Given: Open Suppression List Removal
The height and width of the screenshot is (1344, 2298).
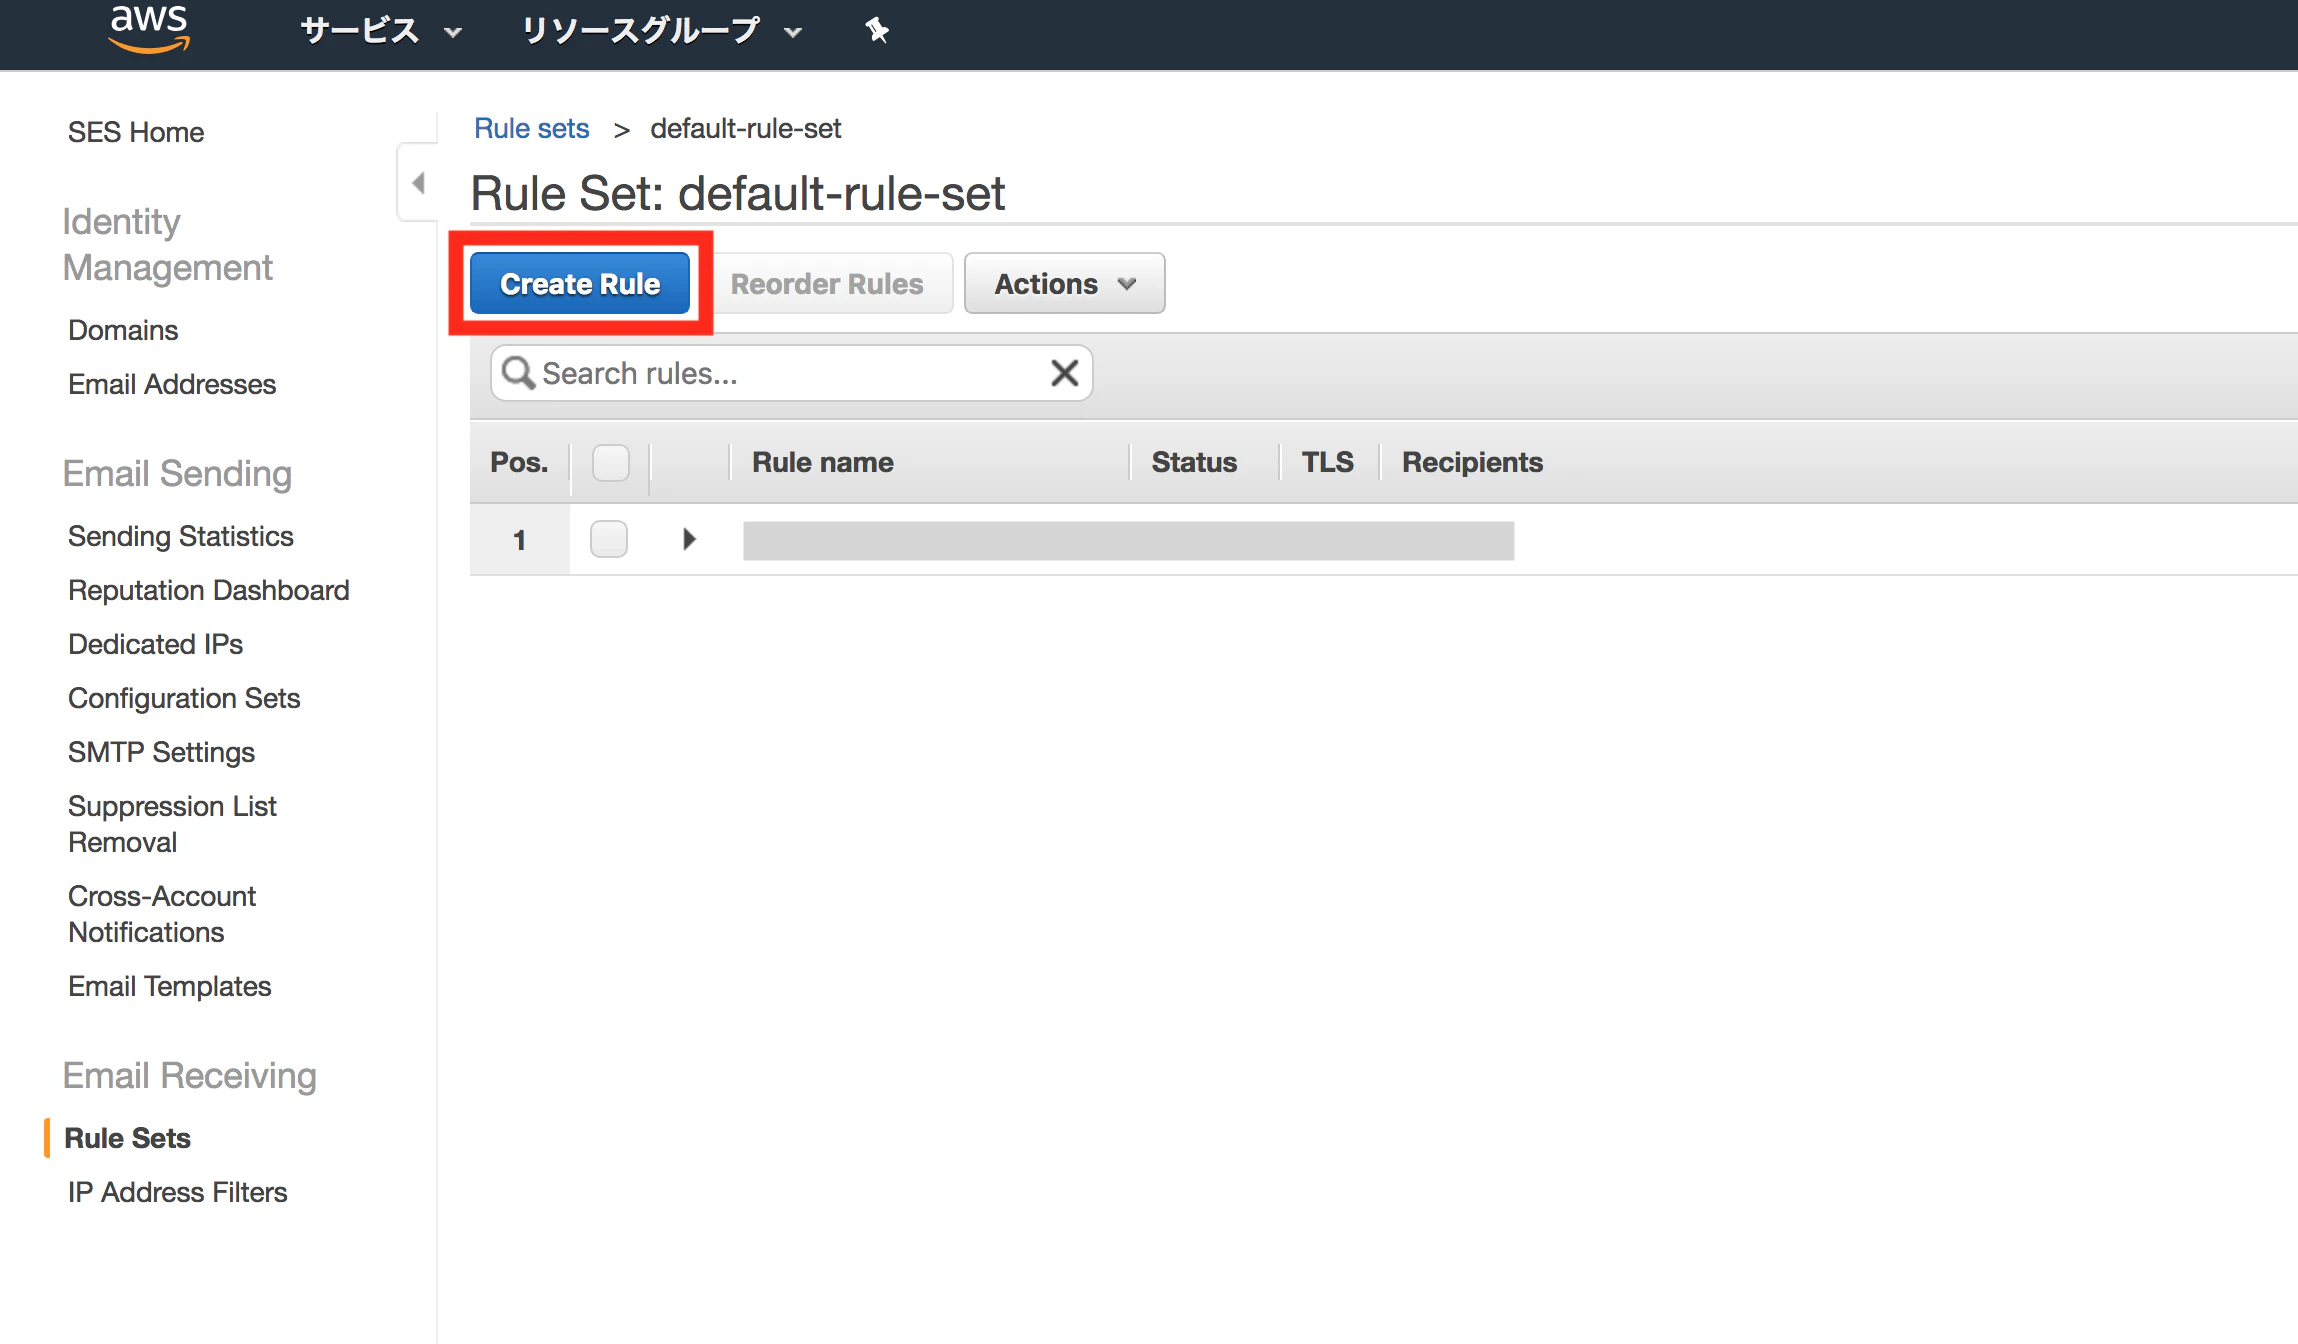Looking at the screenshot, I should (x=172, y=824).
